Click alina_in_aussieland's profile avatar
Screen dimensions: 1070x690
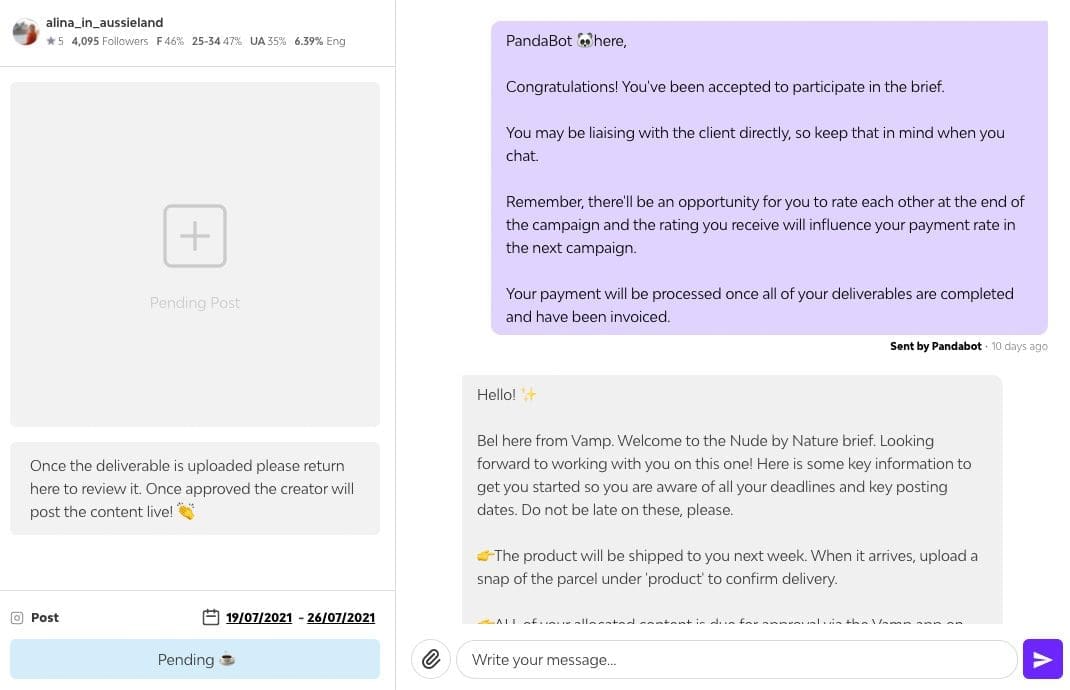point(25,31)
